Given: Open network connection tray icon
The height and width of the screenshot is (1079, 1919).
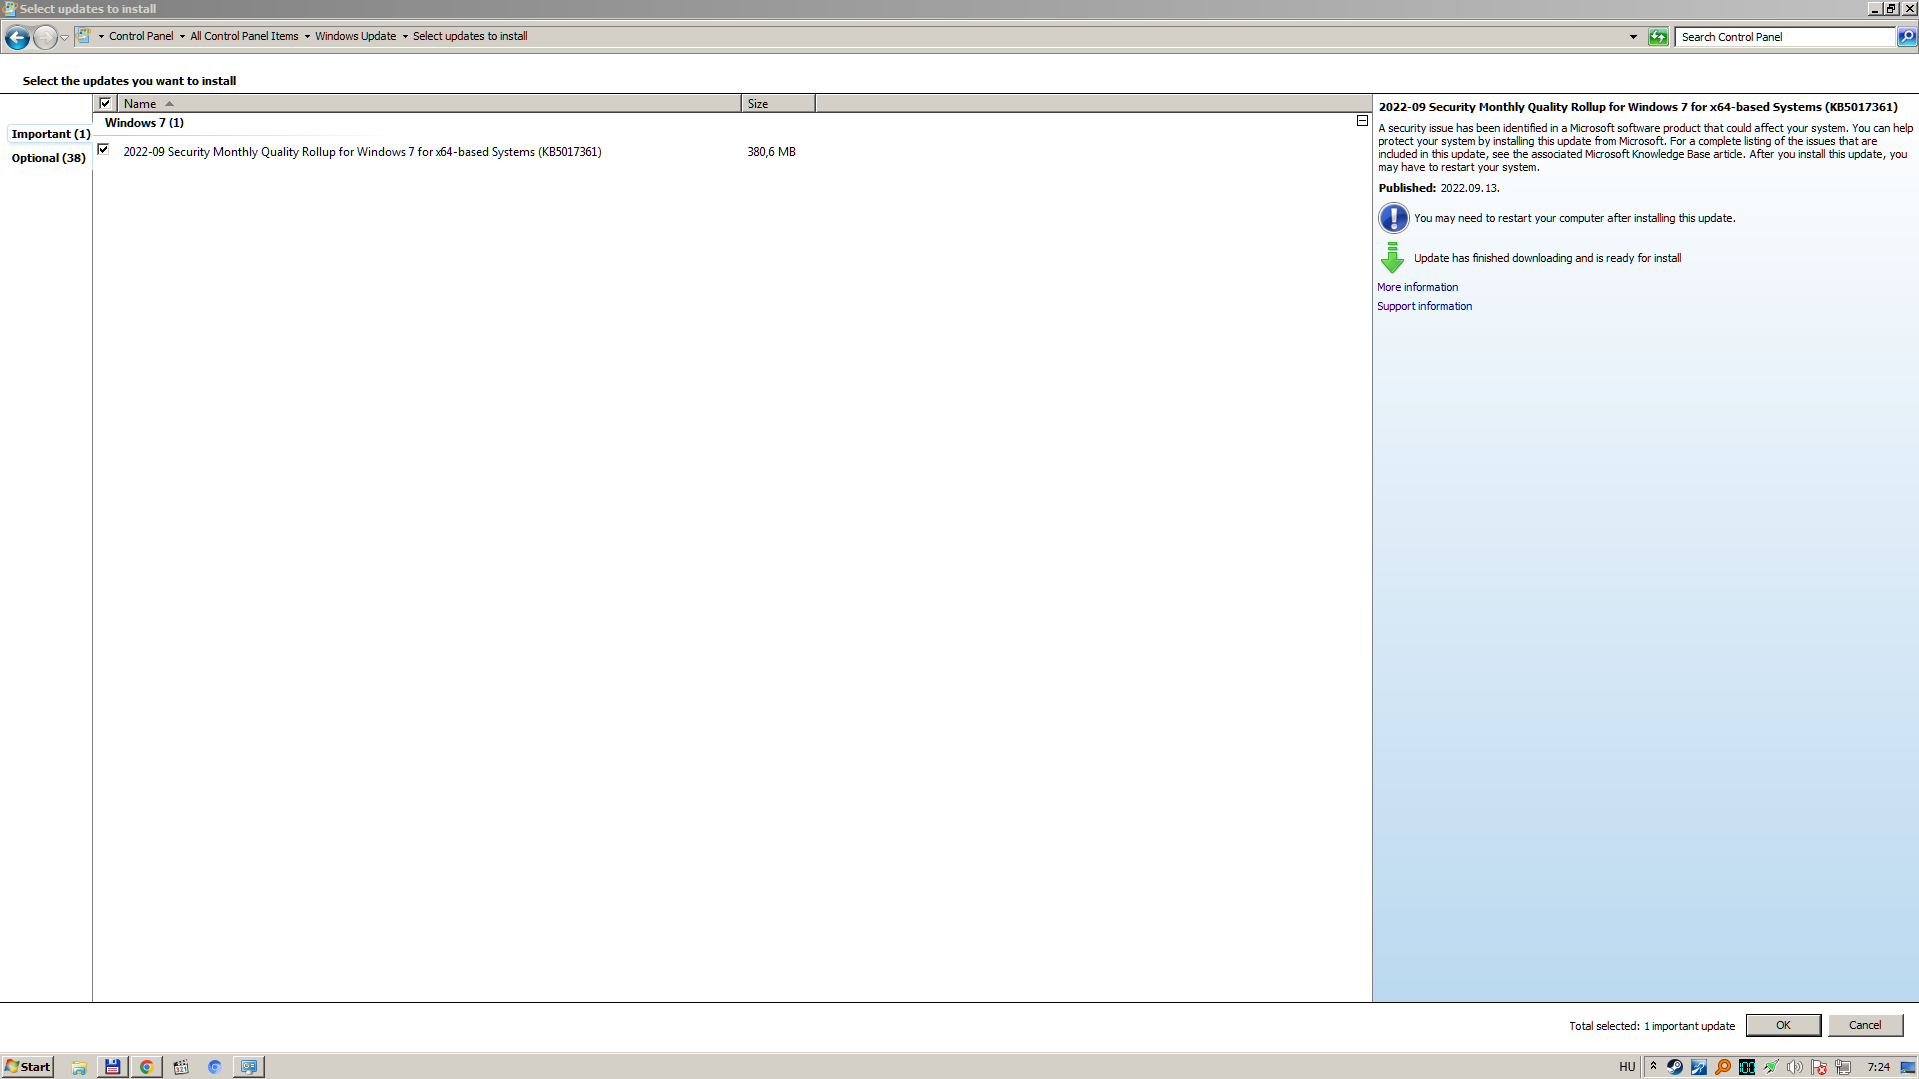Looking at the screenshot, I should tap(1843, 1067).
